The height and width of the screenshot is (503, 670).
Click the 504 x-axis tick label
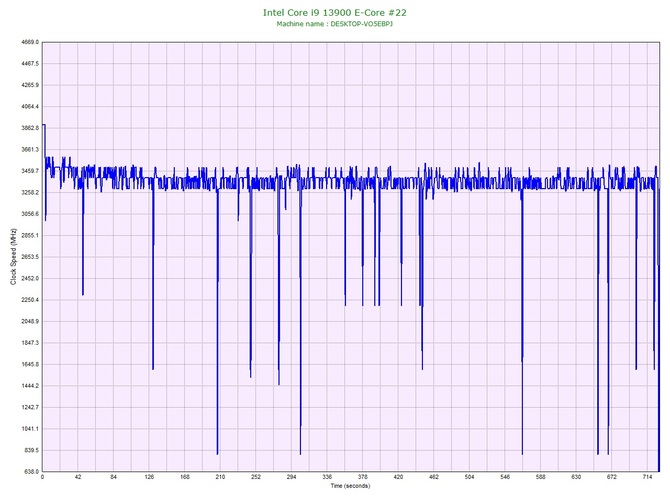(470, 477)
